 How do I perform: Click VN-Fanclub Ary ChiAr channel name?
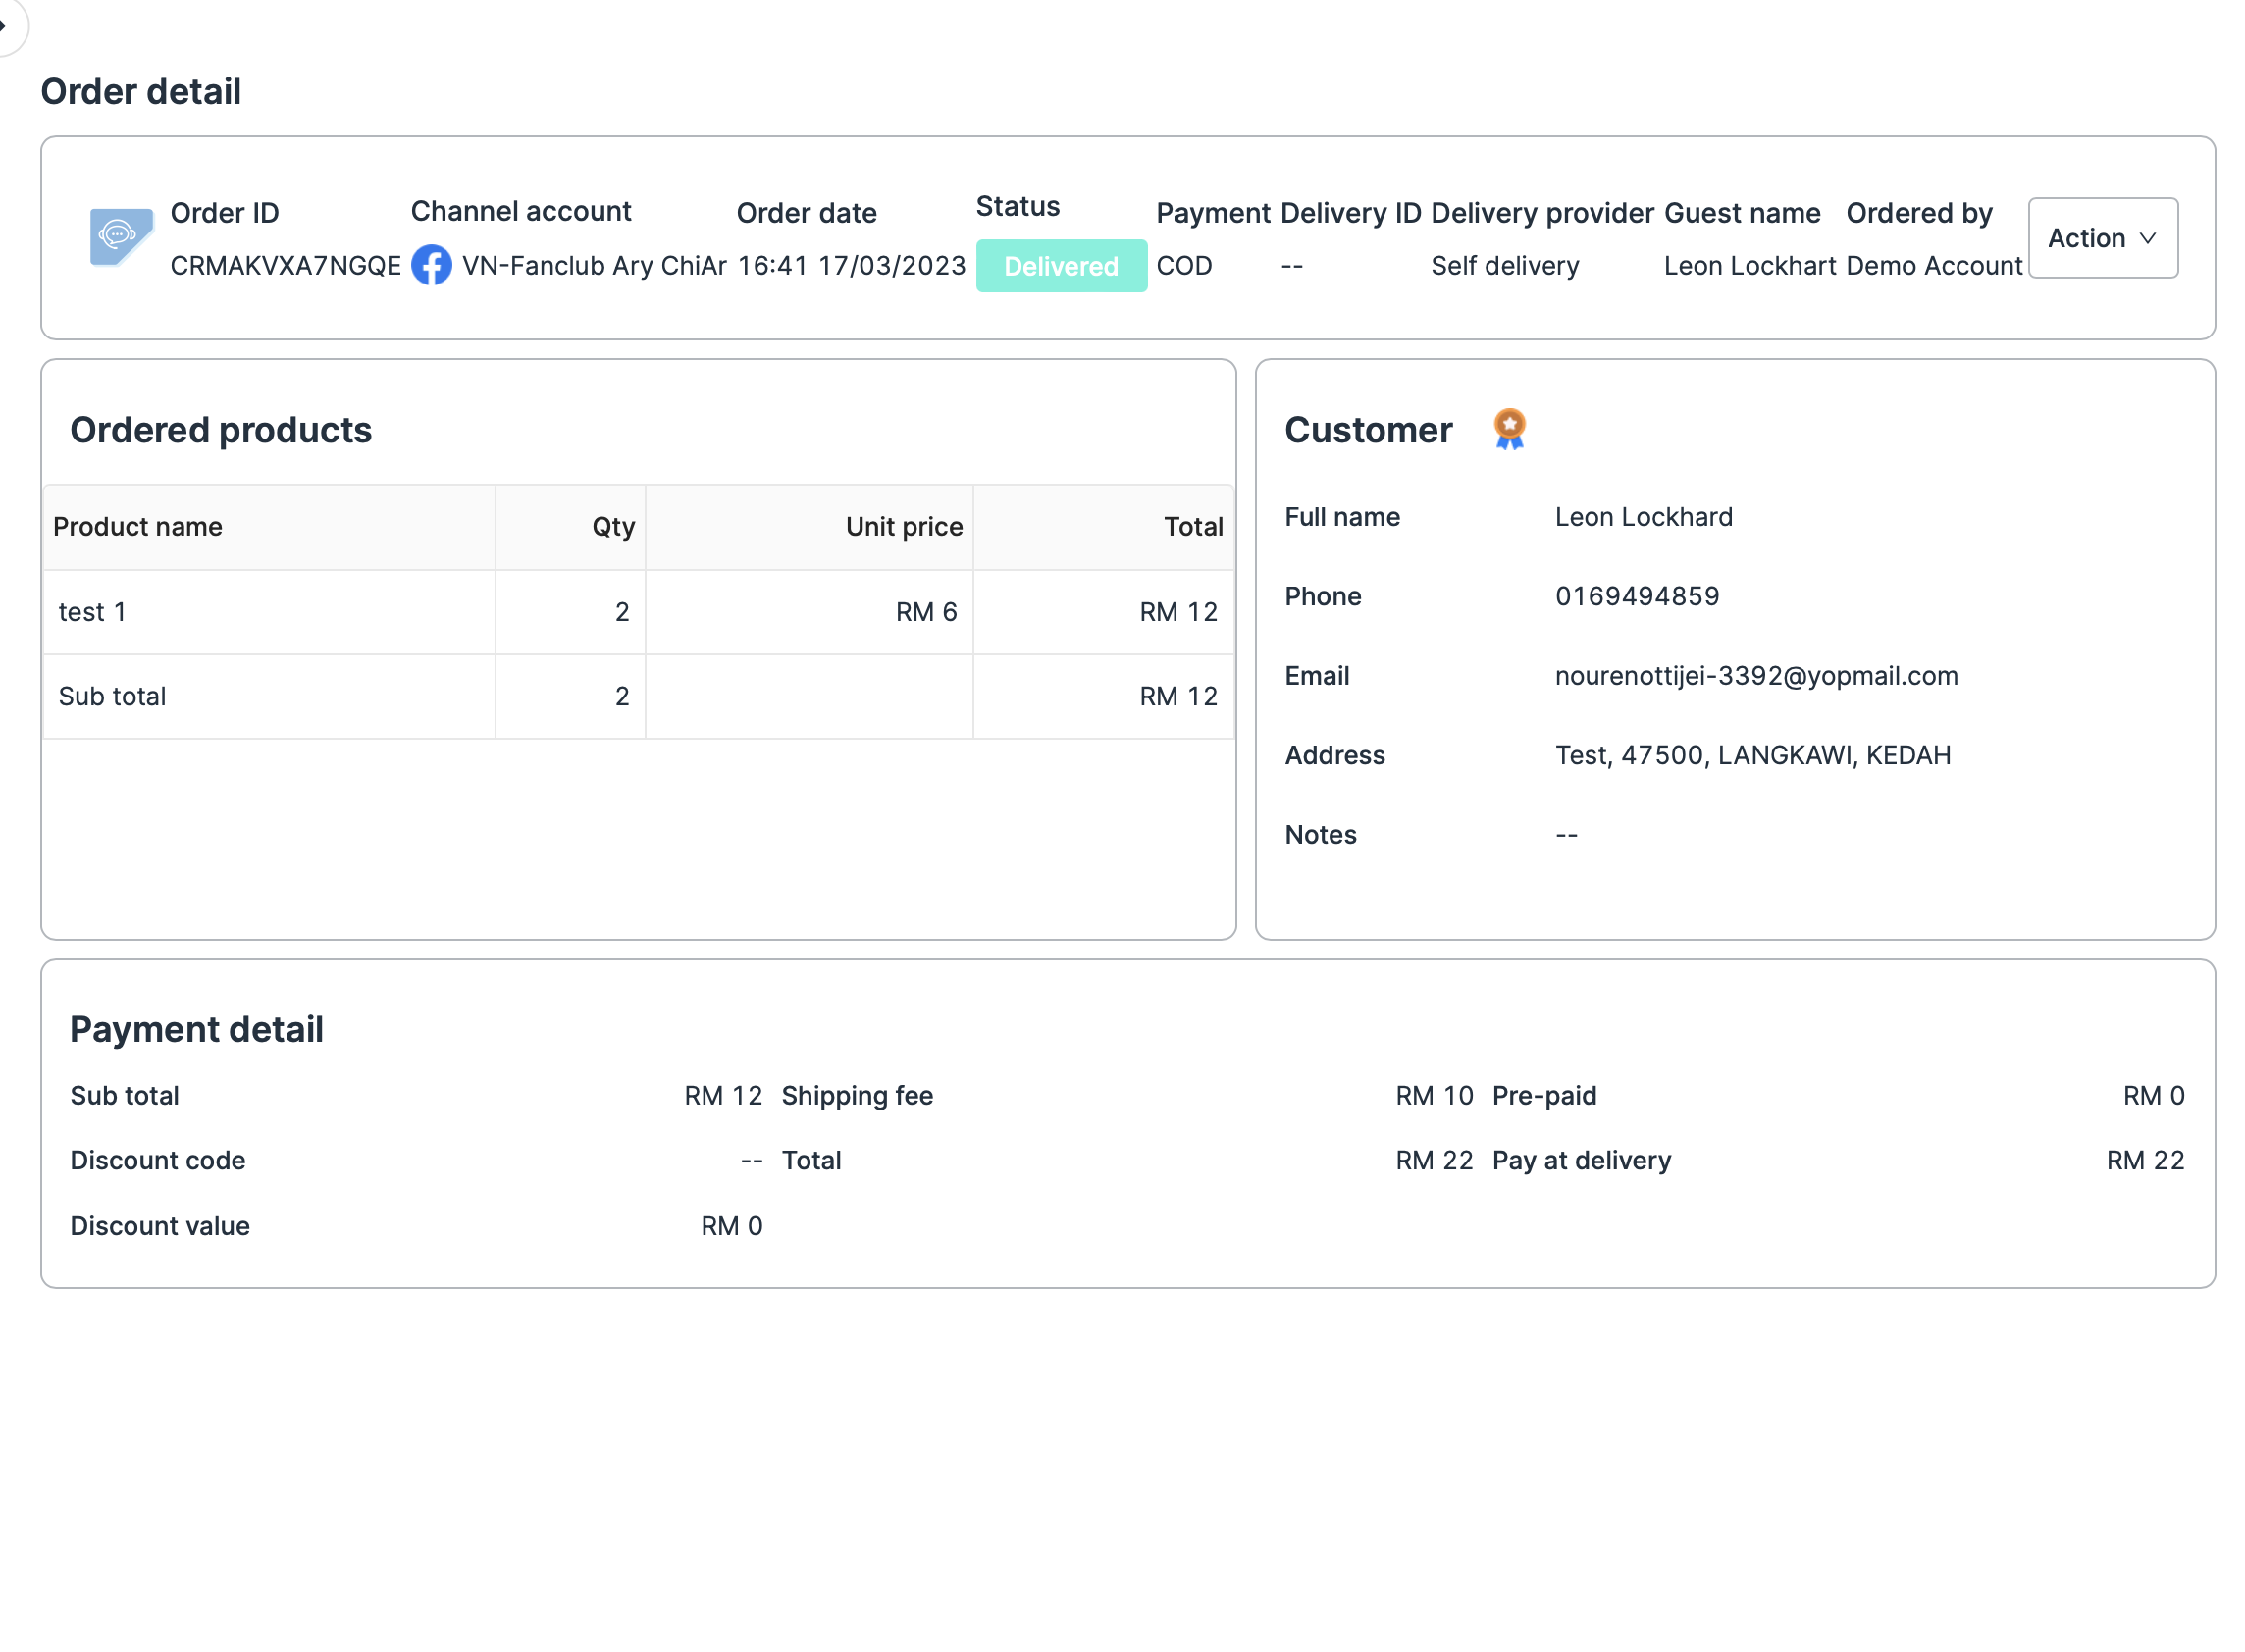(594, 266)
